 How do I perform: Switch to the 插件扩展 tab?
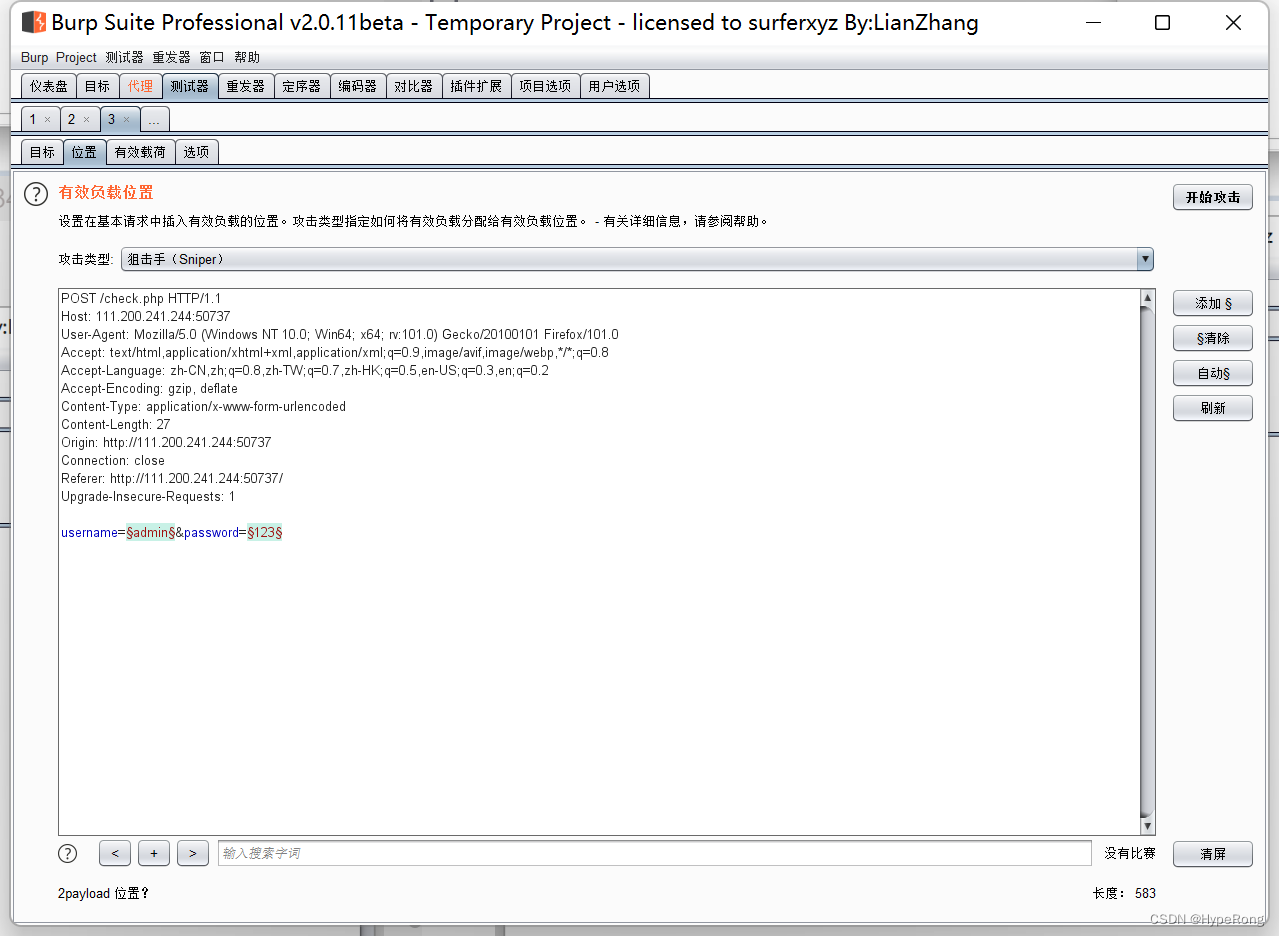point(476,87)
